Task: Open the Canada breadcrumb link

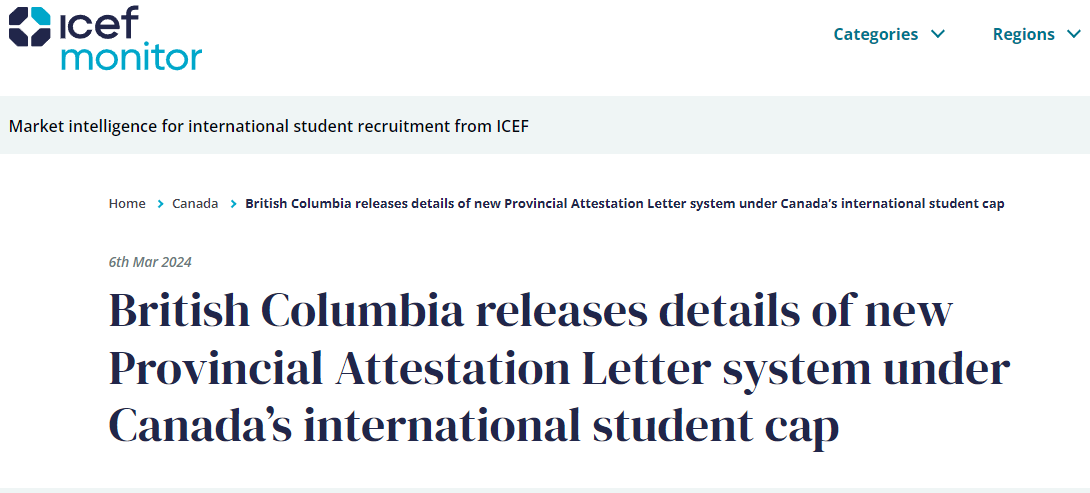Action: pos(195,204)
